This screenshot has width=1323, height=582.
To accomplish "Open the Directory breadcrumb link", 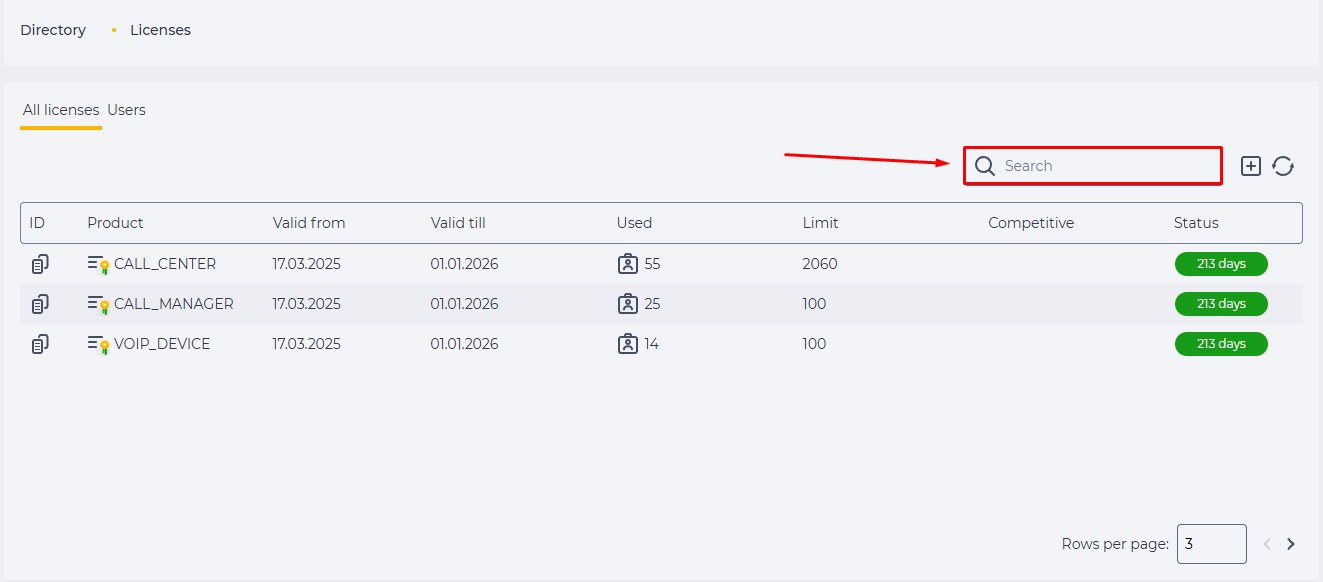I will click(53, 30).
